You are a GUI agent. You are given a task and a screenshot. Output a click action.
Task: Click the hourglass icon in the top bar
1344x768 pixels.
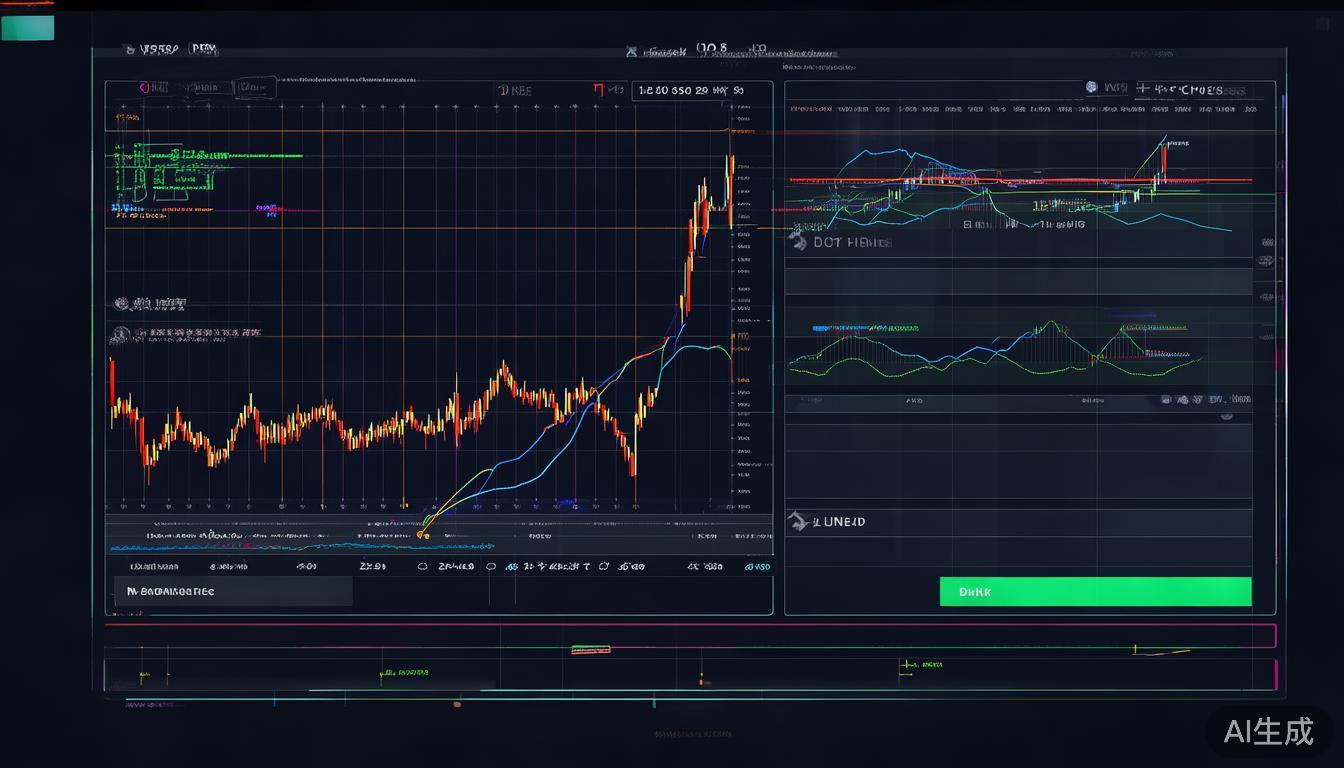(x=631, y=50)
